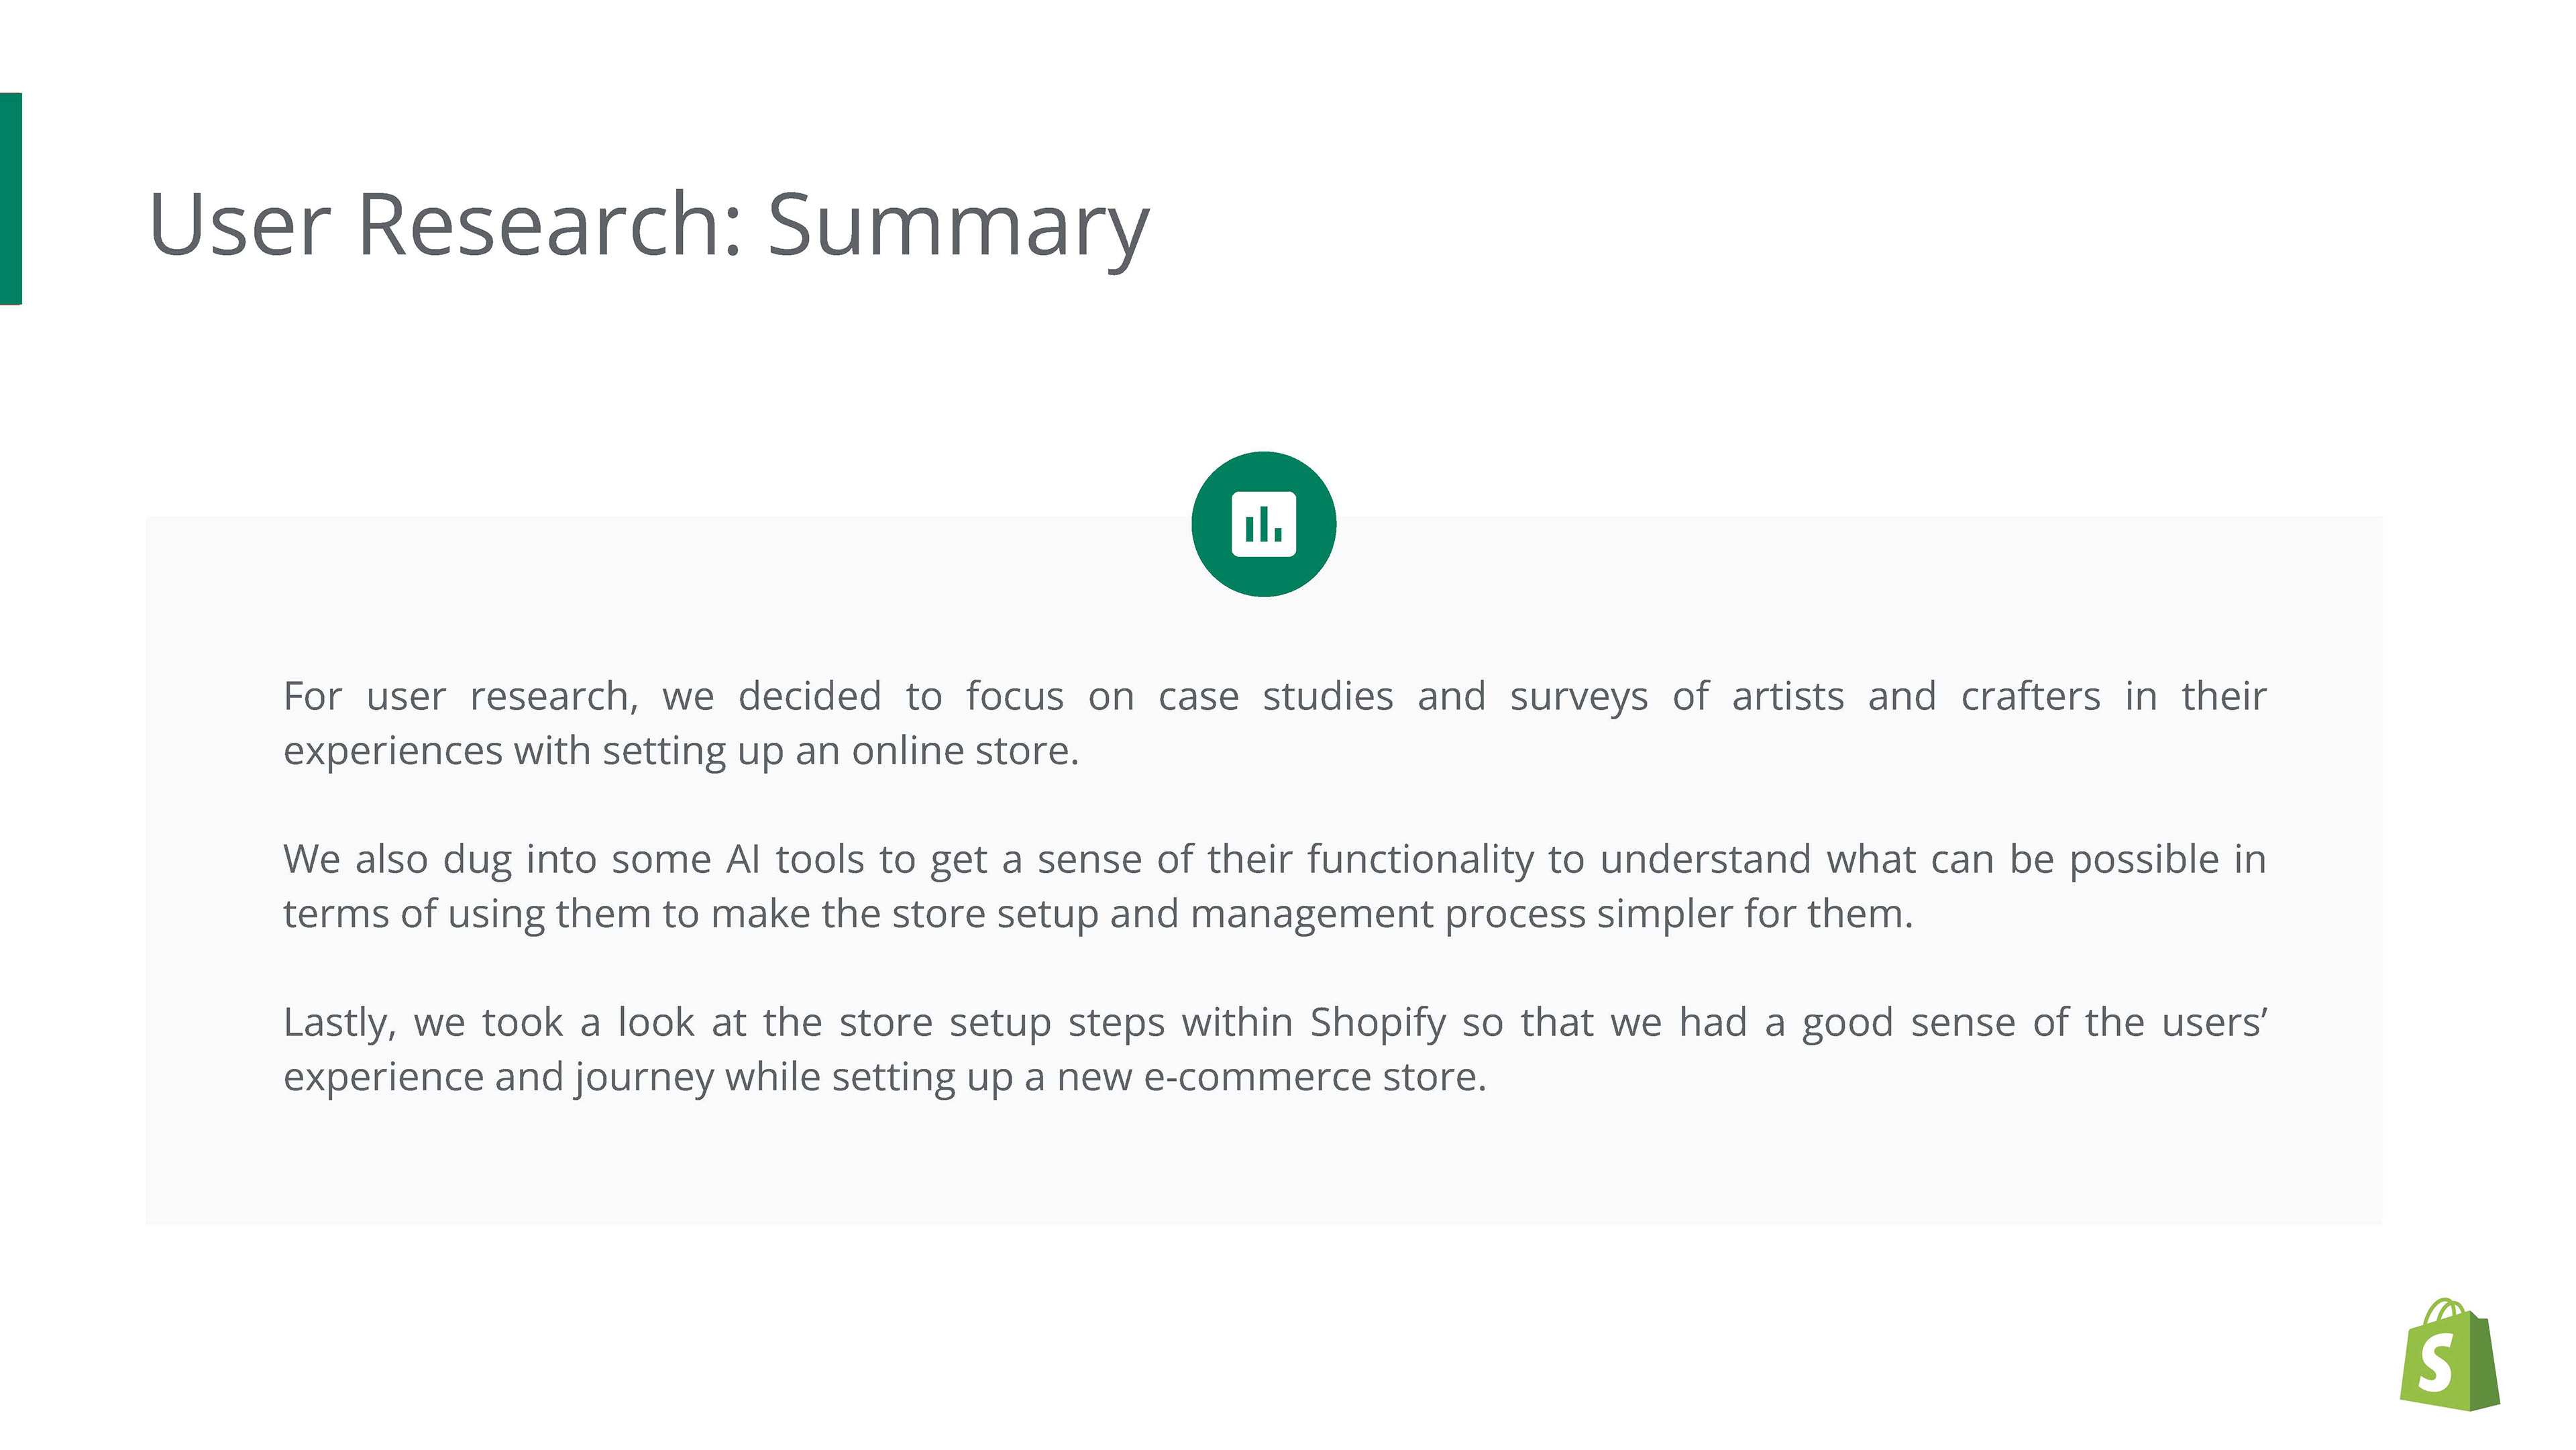Image resolution: width=2576 pixels, height=1450 pixels.
Task: Click the word "management" in the second paragraph
Action: (1311, 914)
